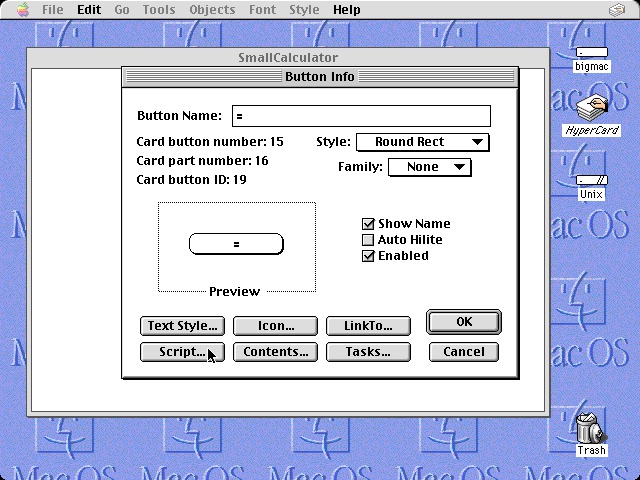
Task: Open the Edit menu
Action: click(89, 9)
